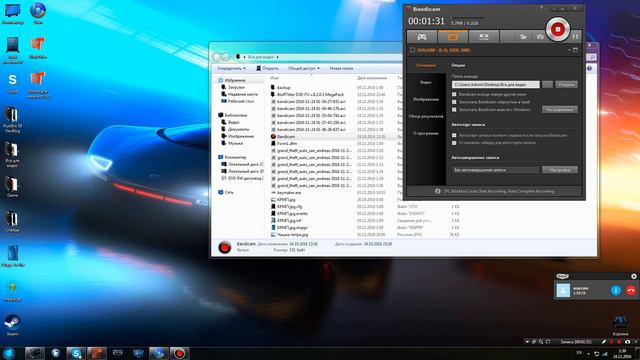Open the Основные section in Bandicam sidebar
This screenshot has width=640, height=360.
[426, 65]
